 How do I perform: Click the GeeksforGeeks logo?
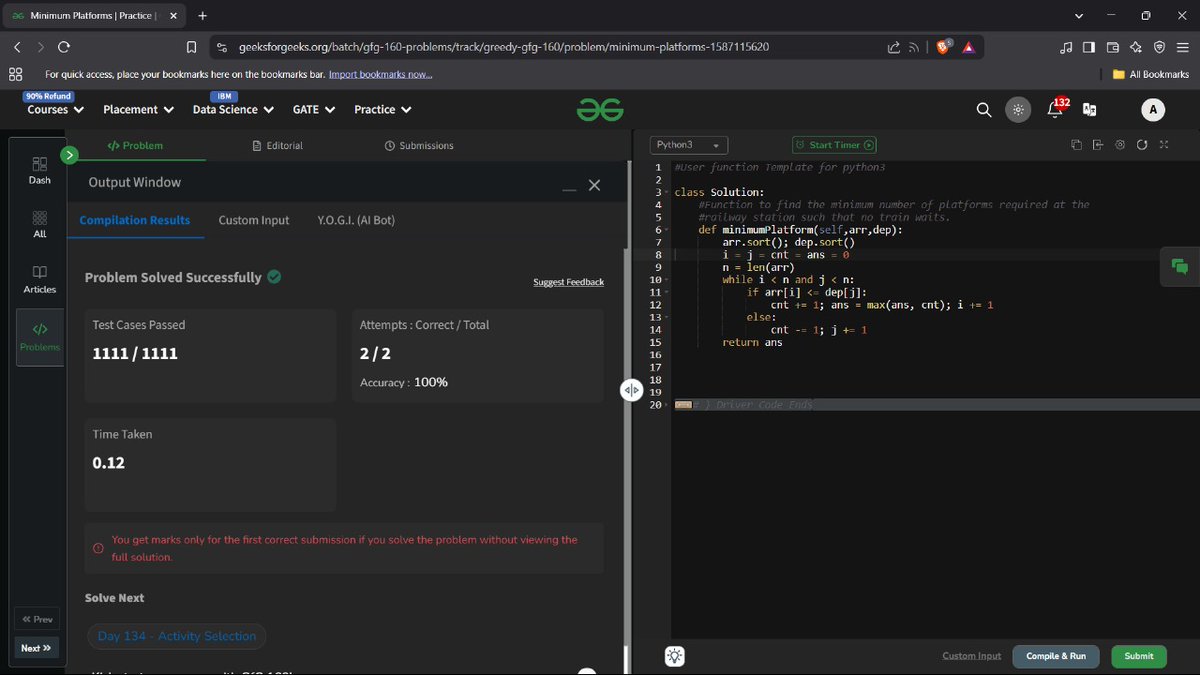coord(600,110)
